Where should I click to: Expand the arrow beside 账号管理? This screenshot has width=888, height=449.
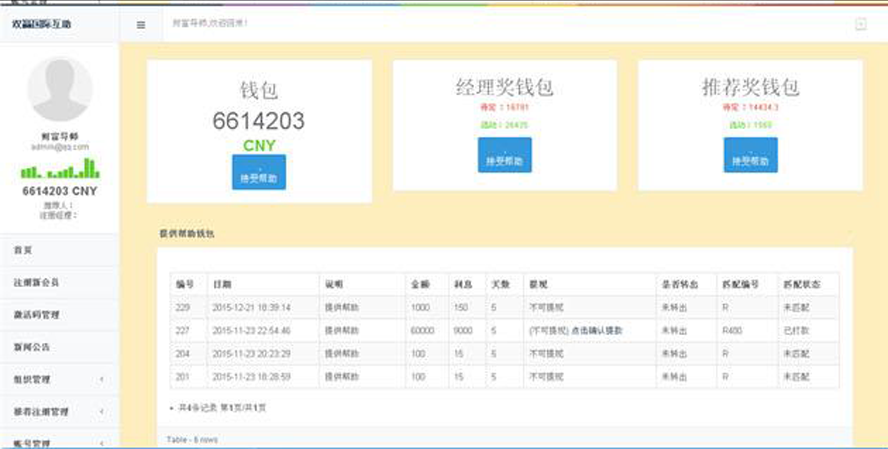click(x=102, y=443)
